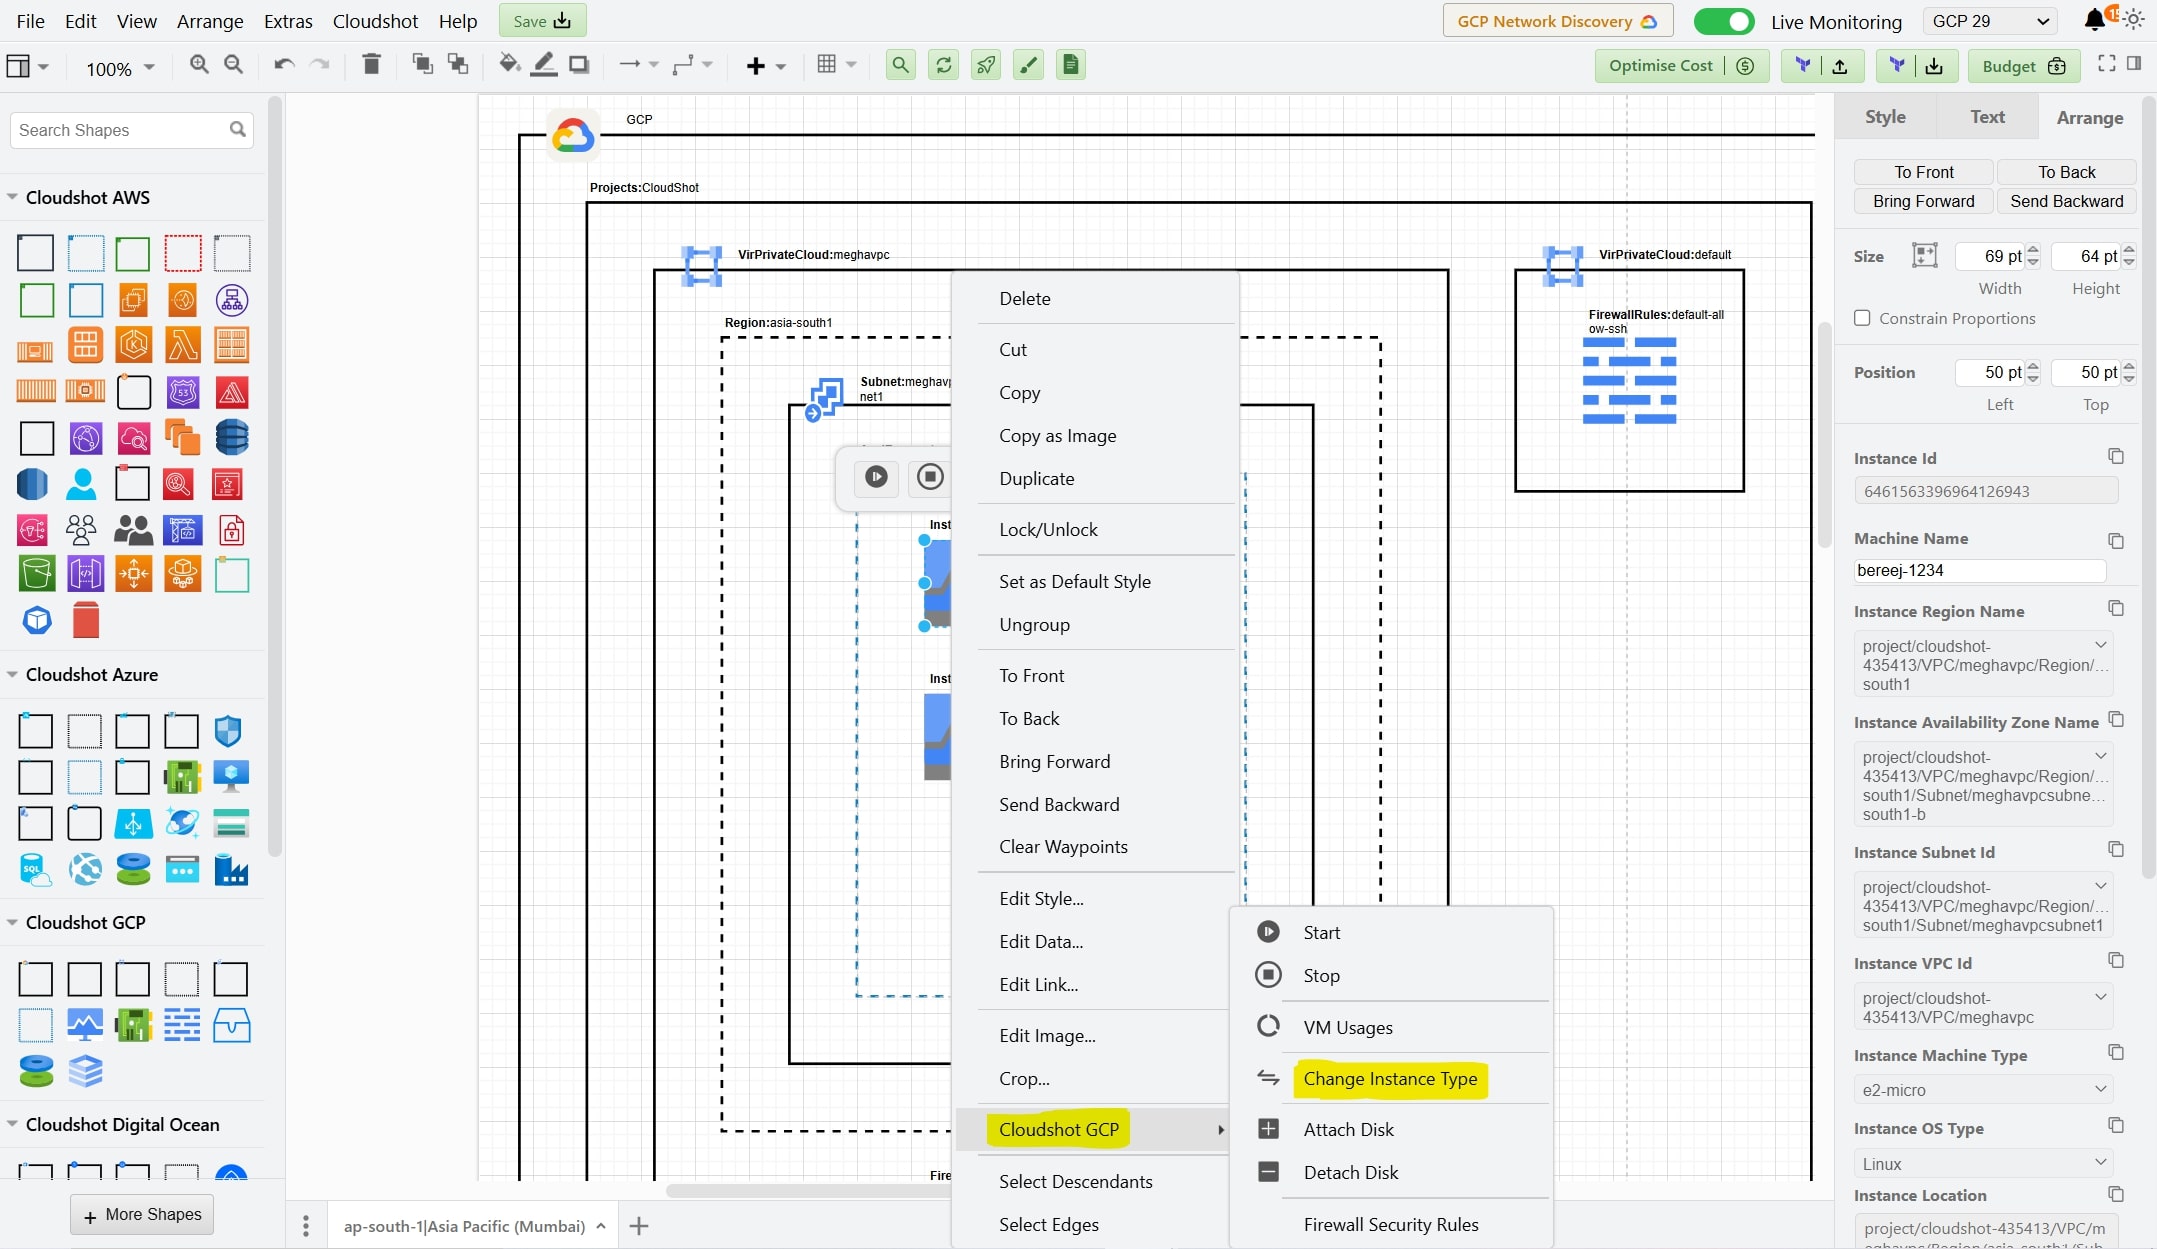Click the green rocket launch icon
The height and width of the screenshot is (1249, 2157).
[986, 65]
